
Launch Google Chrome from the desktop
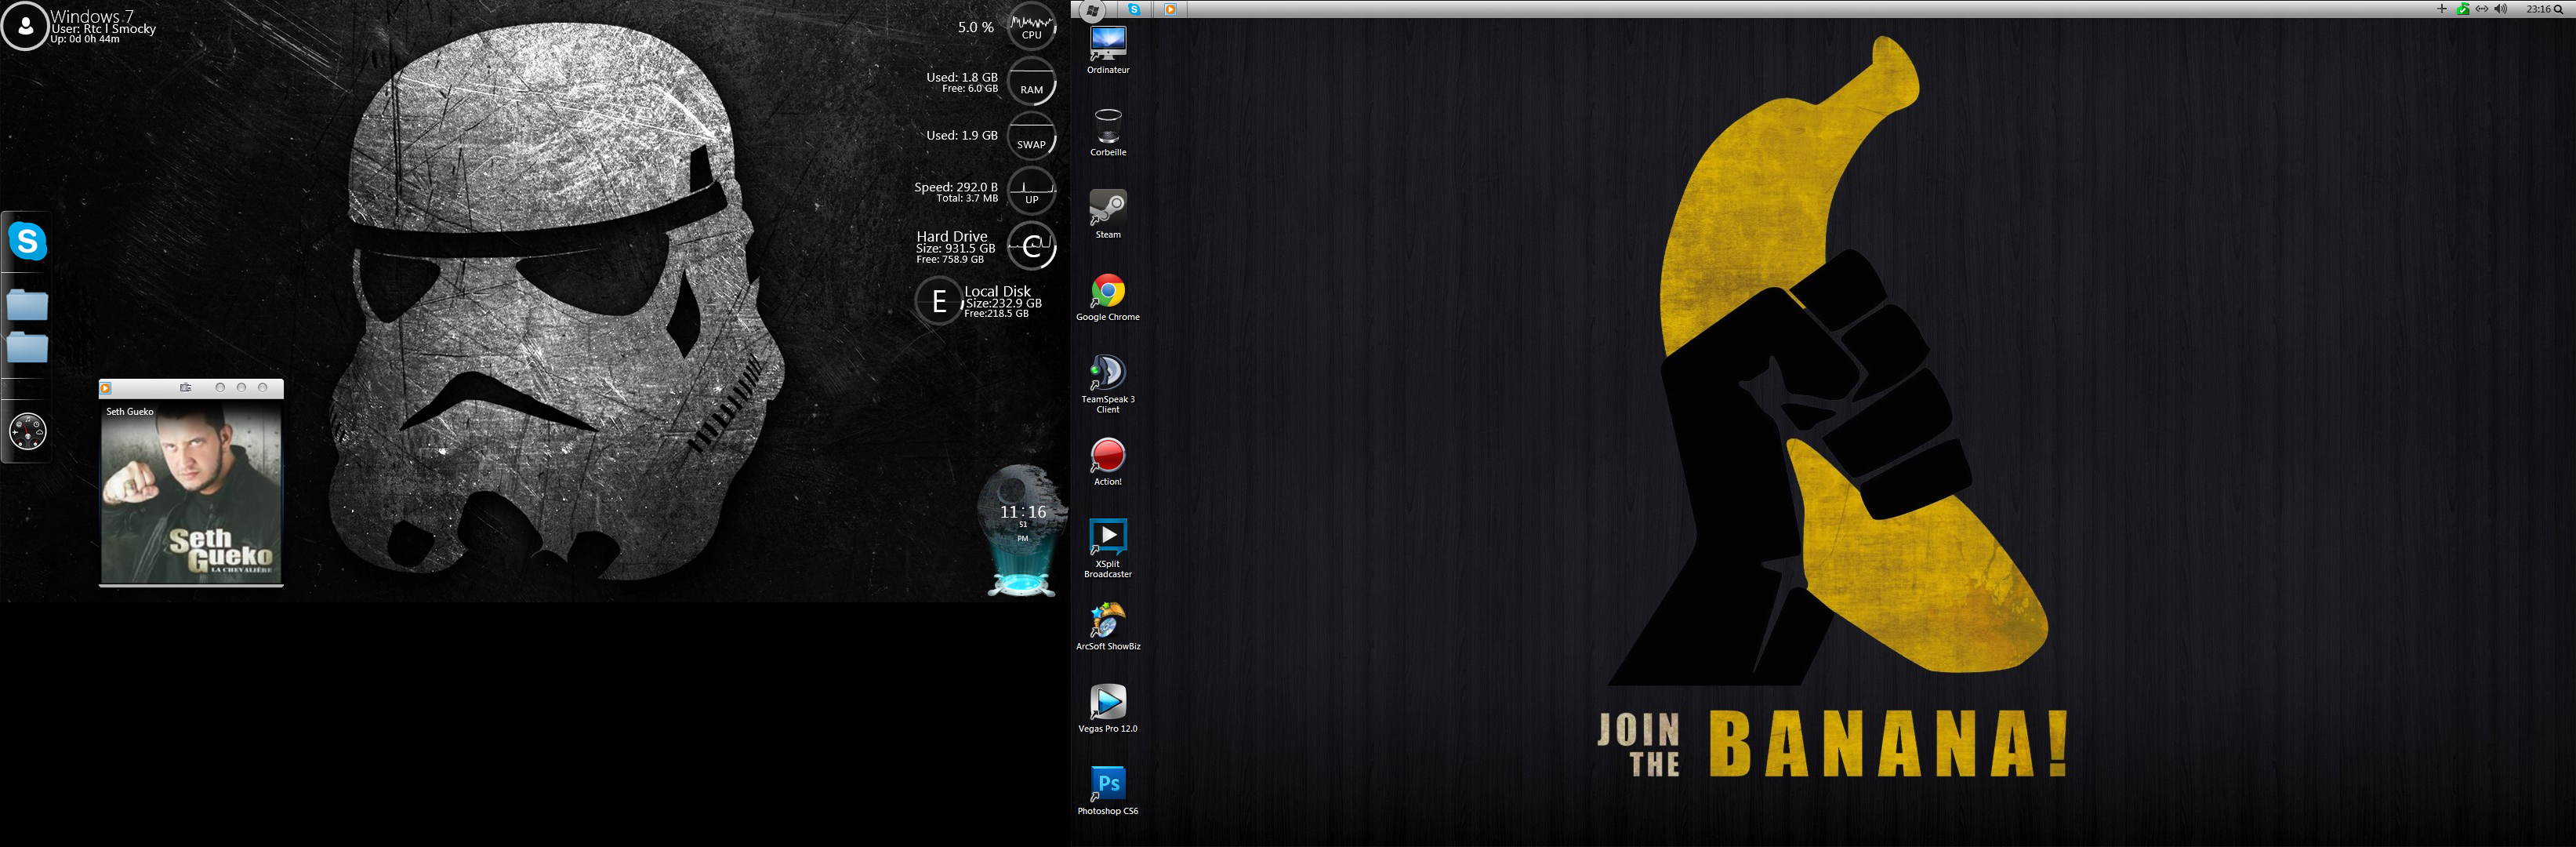(1108, 296)
